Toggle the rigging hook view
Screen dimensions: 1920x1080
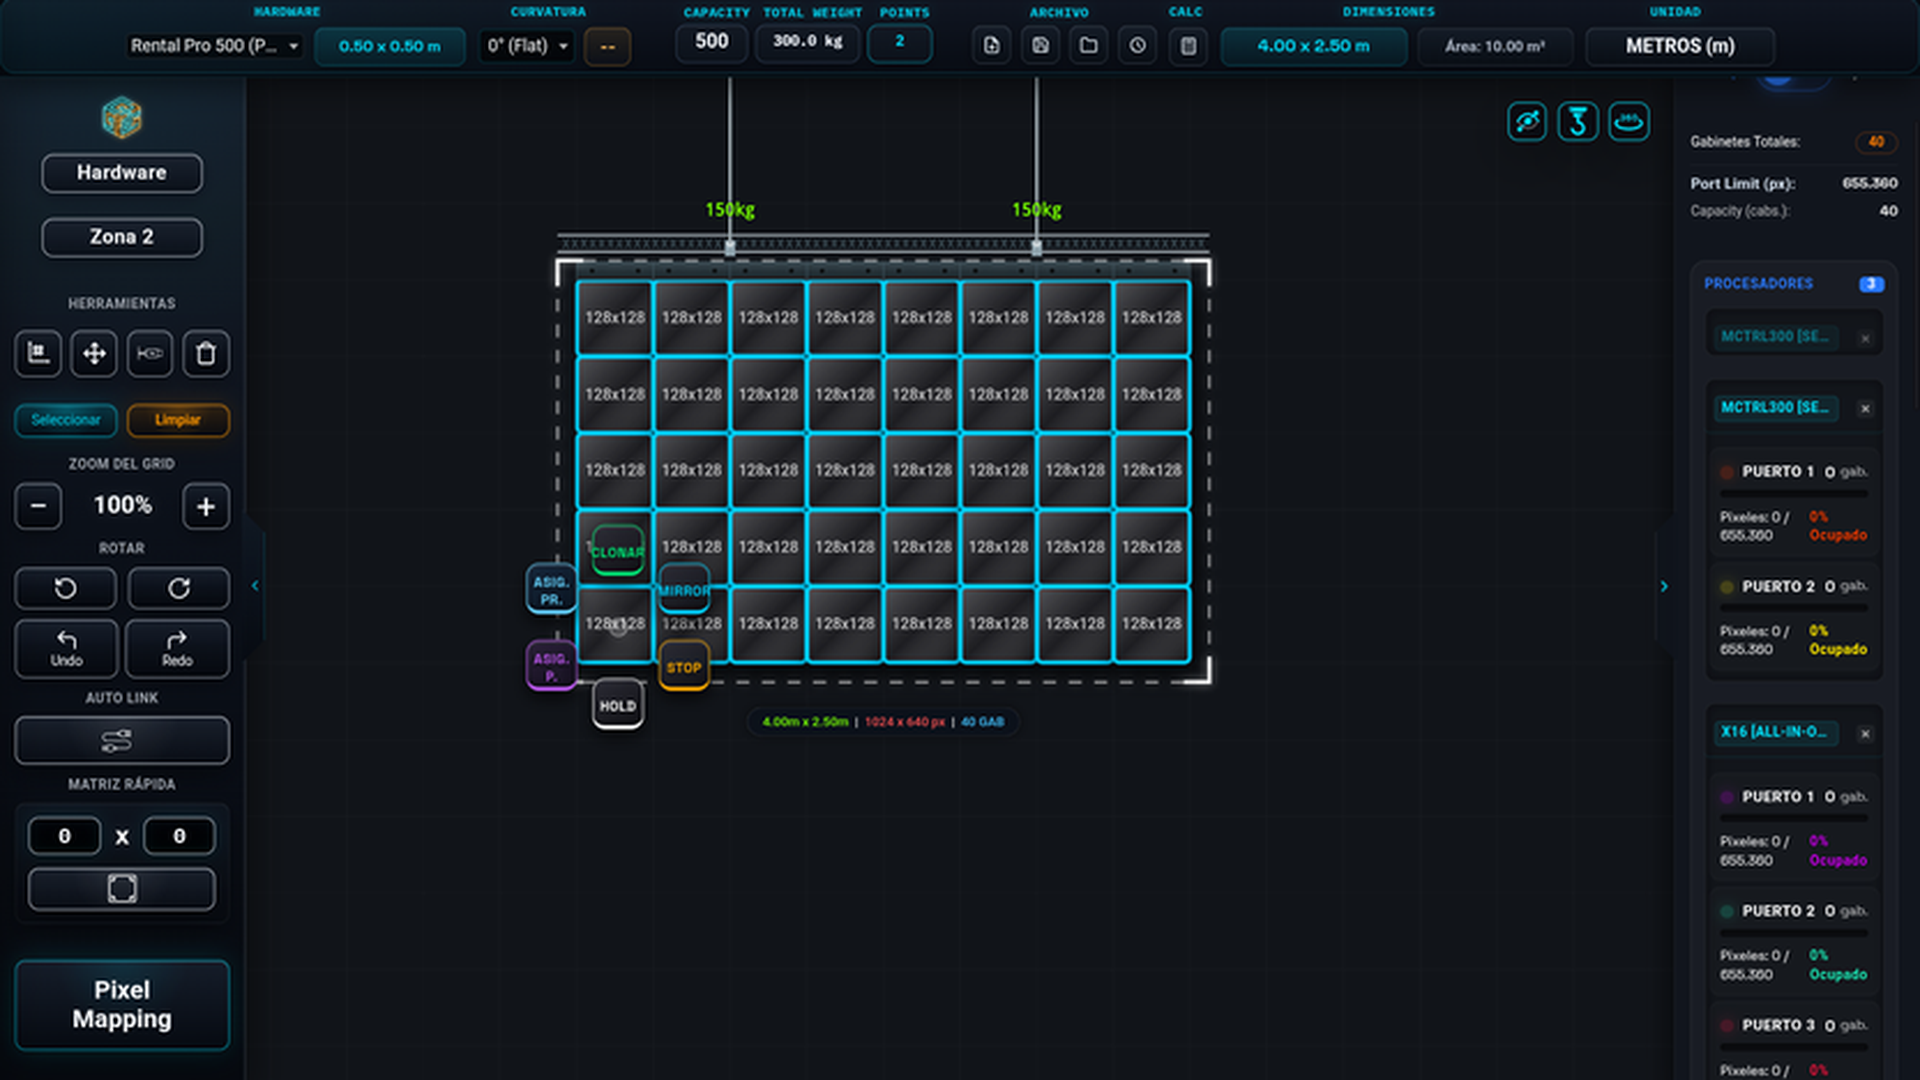pos(1578,122)
